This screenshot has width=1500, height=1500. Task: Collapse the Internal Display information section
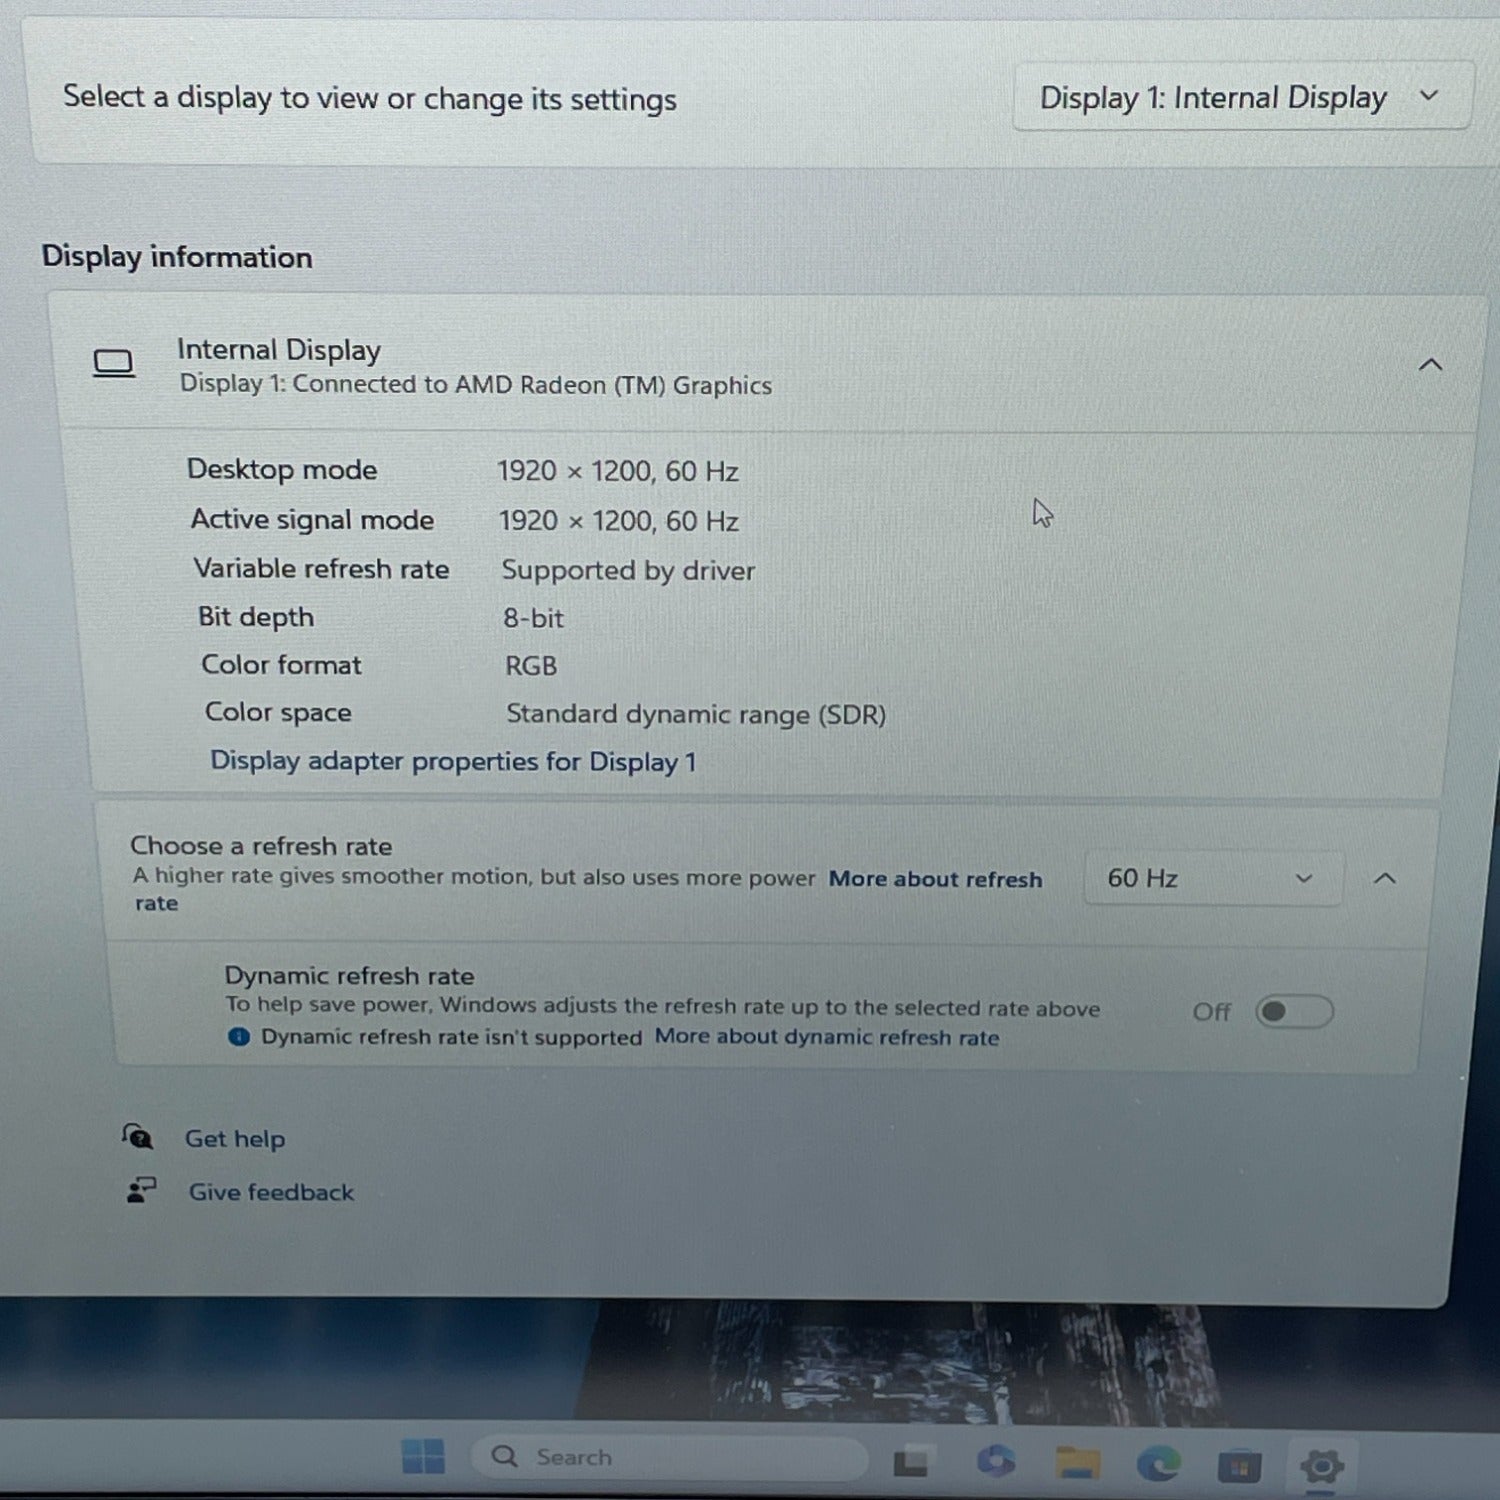pos(1430,365)
